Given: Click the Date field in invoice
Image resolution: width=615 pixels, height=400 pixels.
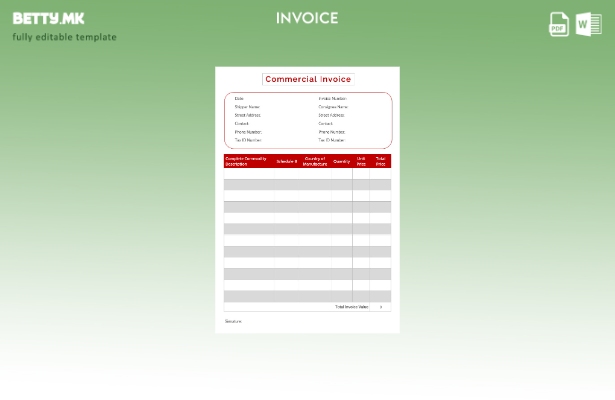Looking at the screenshot, I should [239, 99].
